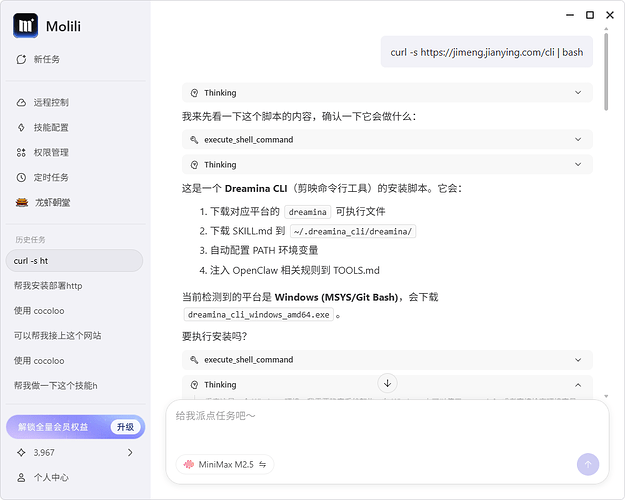The height and width of the screenshot is (500, 625).
Task: Click the Molili logo icon
Action: [x=26, y=25]
